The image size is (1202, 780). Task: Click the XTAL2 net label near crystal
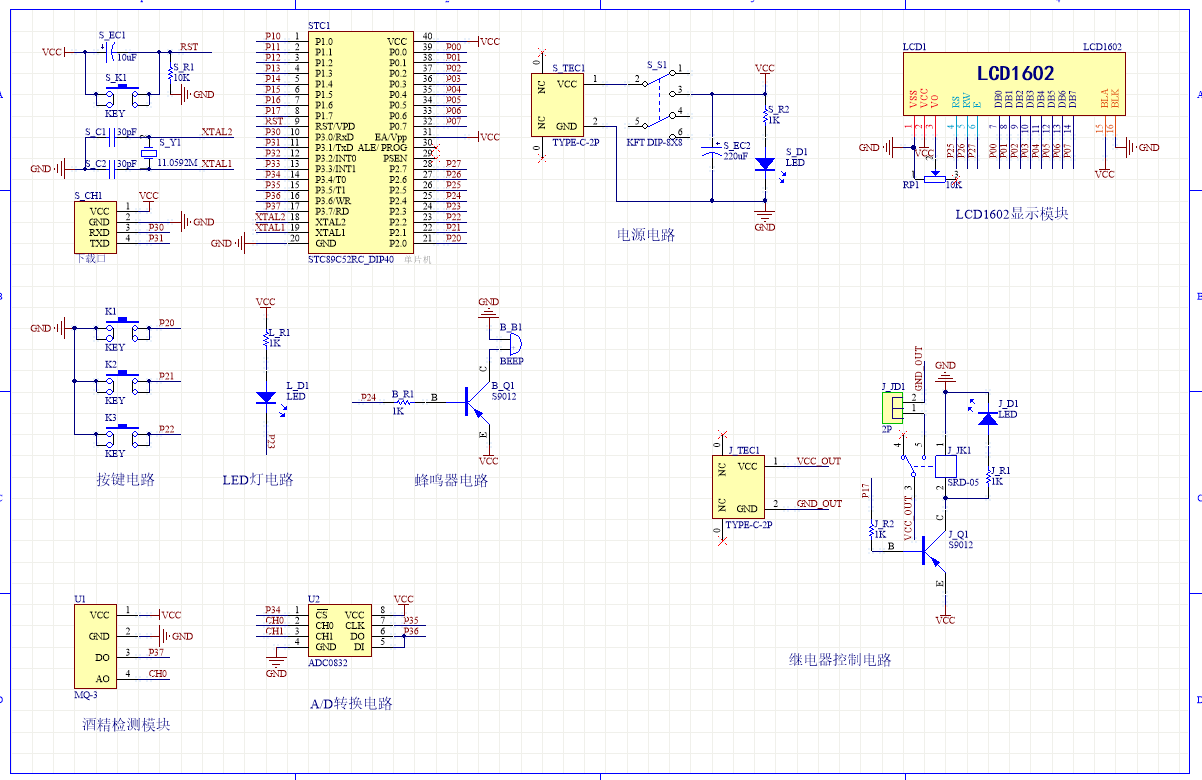coord(216,132)
